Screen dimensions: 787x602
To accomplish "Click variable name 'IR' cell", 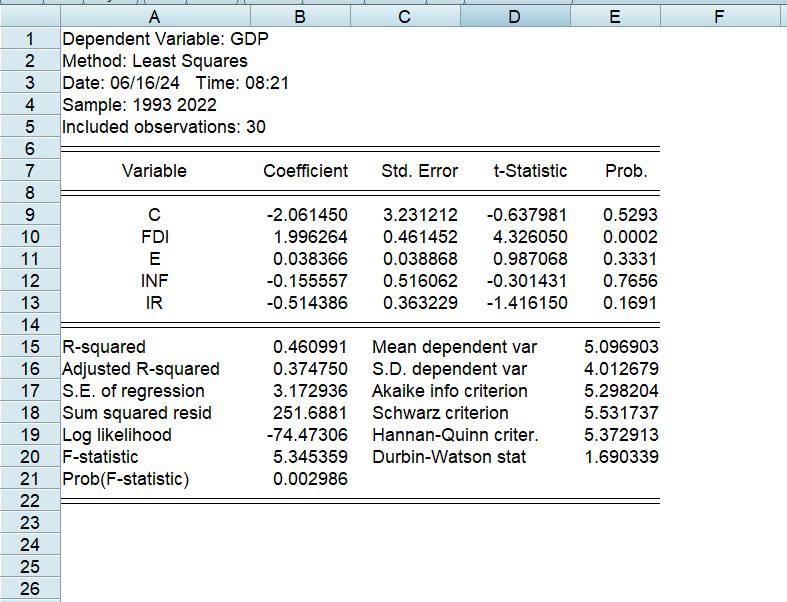I will point(154,303).
